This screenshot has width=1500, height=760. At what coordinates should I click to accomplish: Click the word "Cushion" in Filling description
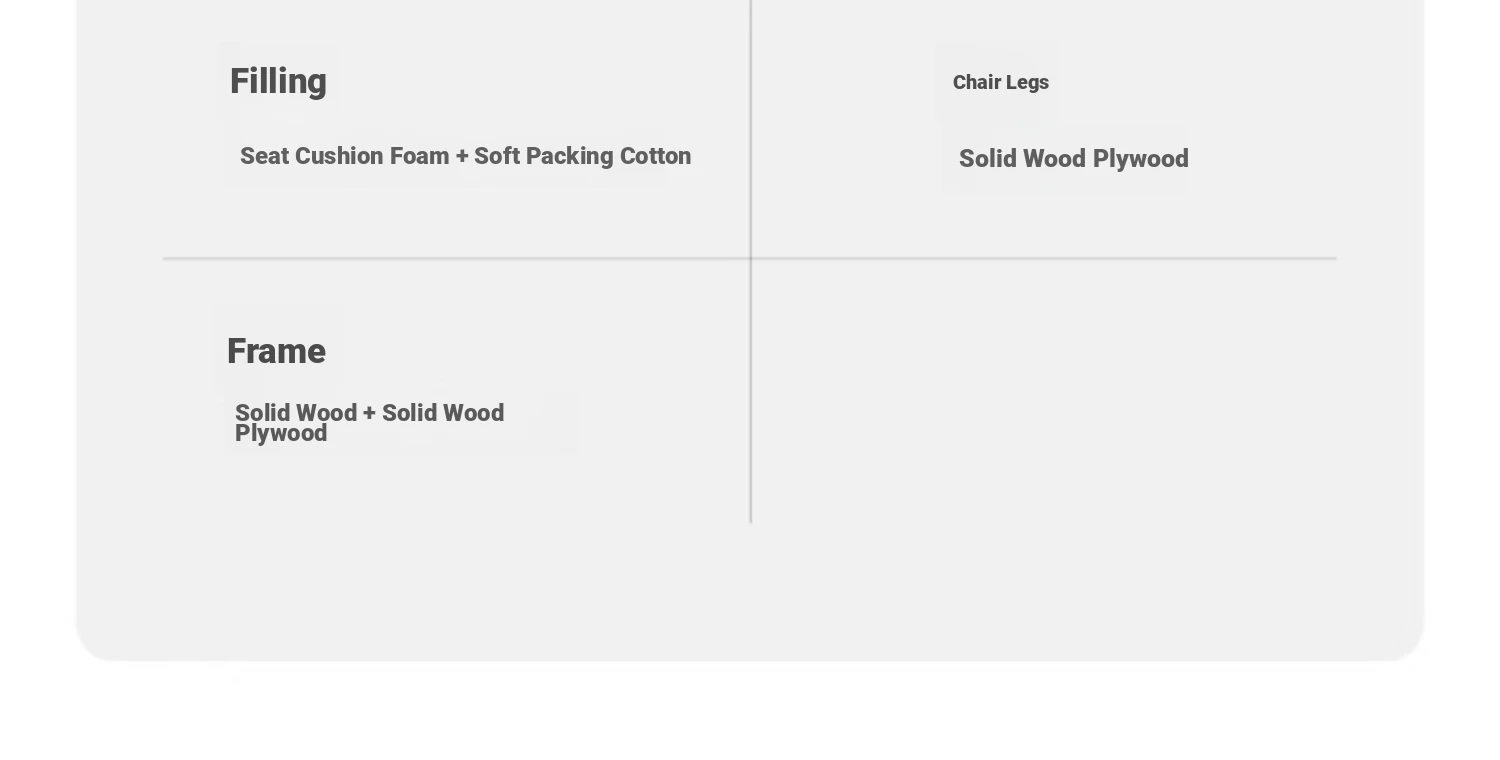(x=339, y=156)
